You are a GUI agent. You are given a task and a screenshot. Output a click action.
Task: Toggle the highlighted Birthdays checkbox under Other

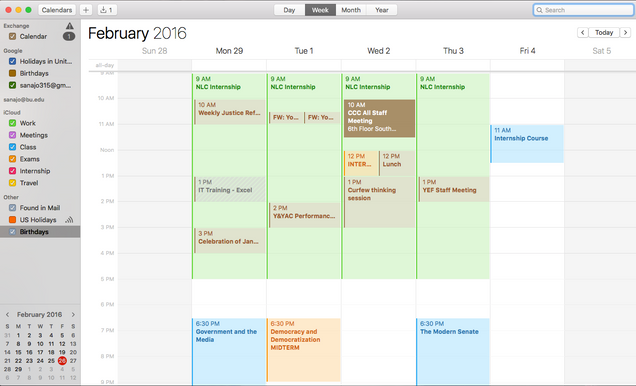(12, 232)
